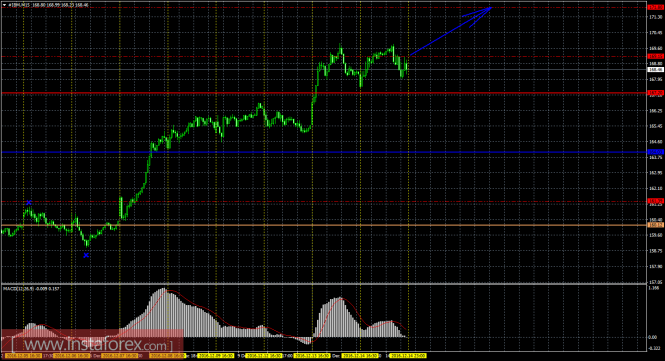Screen dimensions: 665x361
Task: Click the red 169.15 price label on axis
Action: 655,56
